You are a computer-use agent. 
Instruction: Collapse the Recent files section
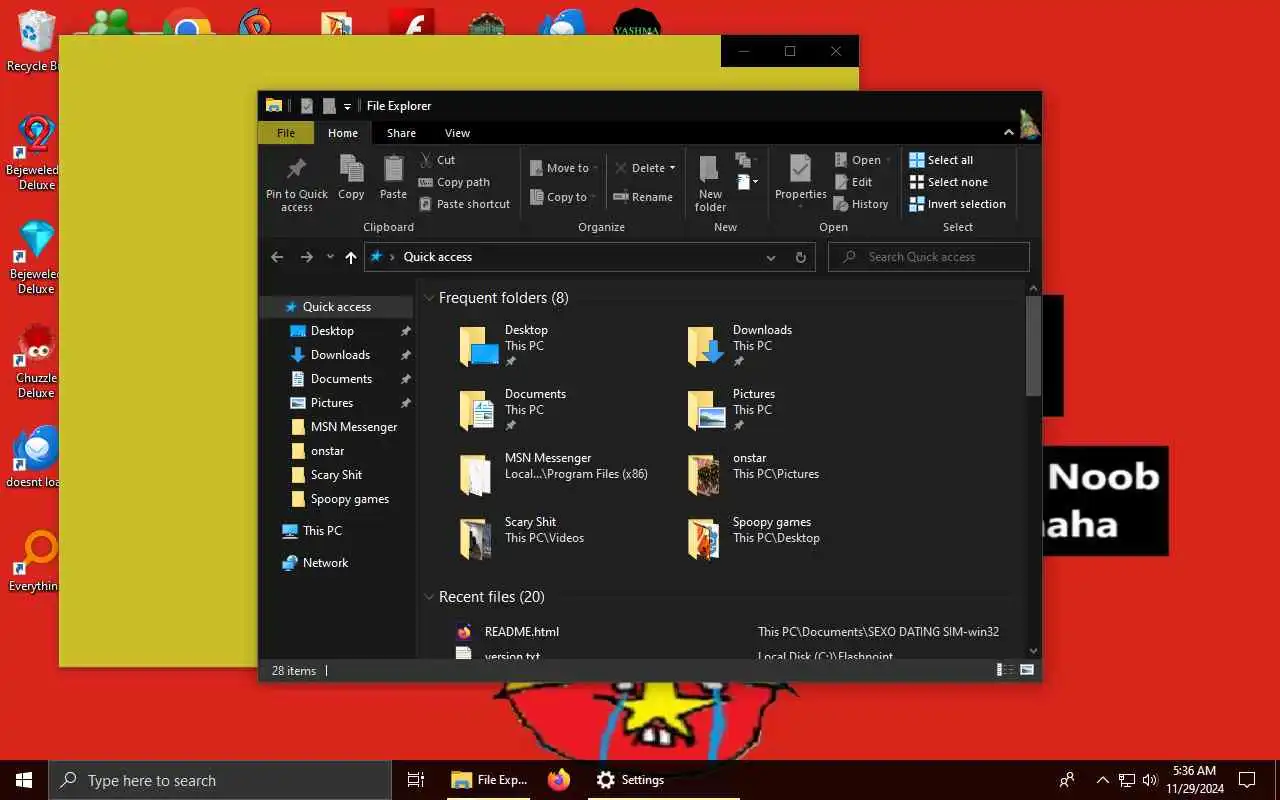point(429,597)
